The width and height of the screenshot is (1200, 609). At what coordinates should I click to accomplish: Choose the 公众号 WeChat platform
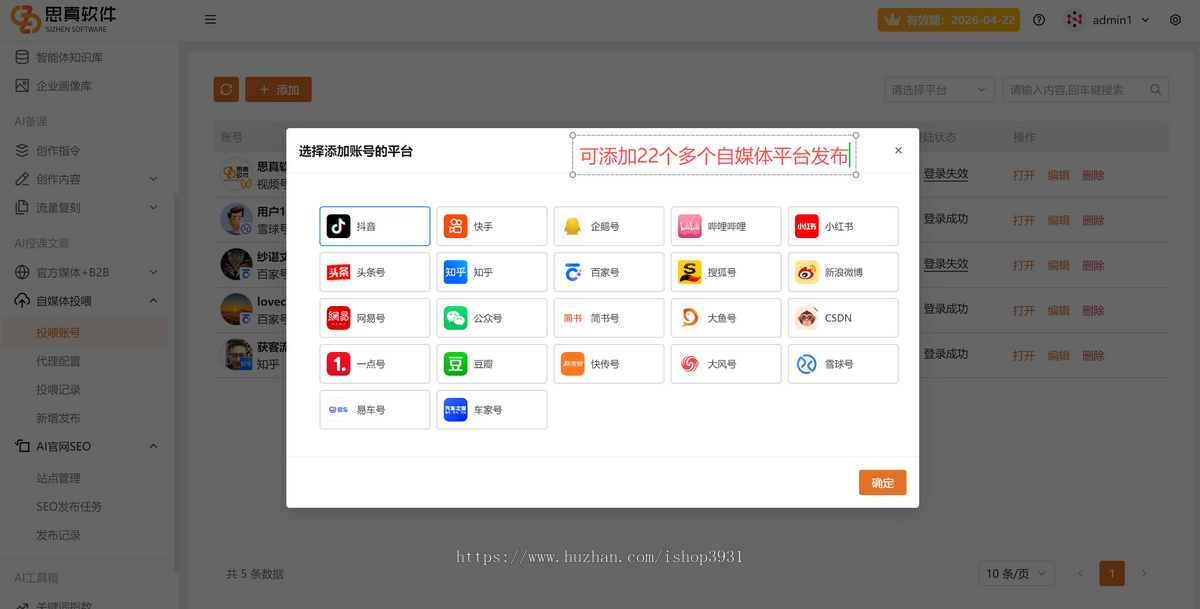[492, 318]
